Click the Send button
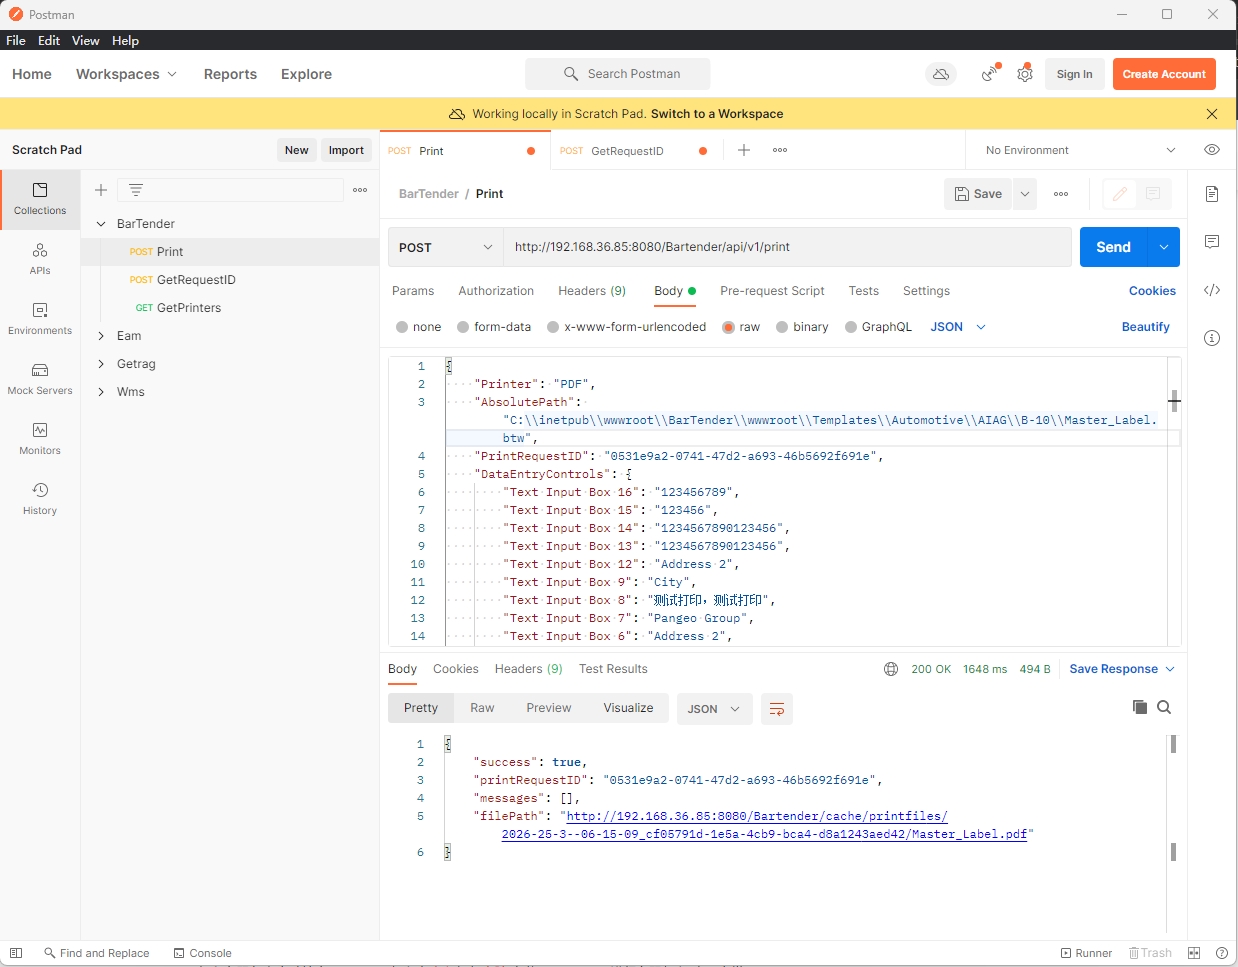The width and height of the screenshot is (1238, 967). 1113,247
